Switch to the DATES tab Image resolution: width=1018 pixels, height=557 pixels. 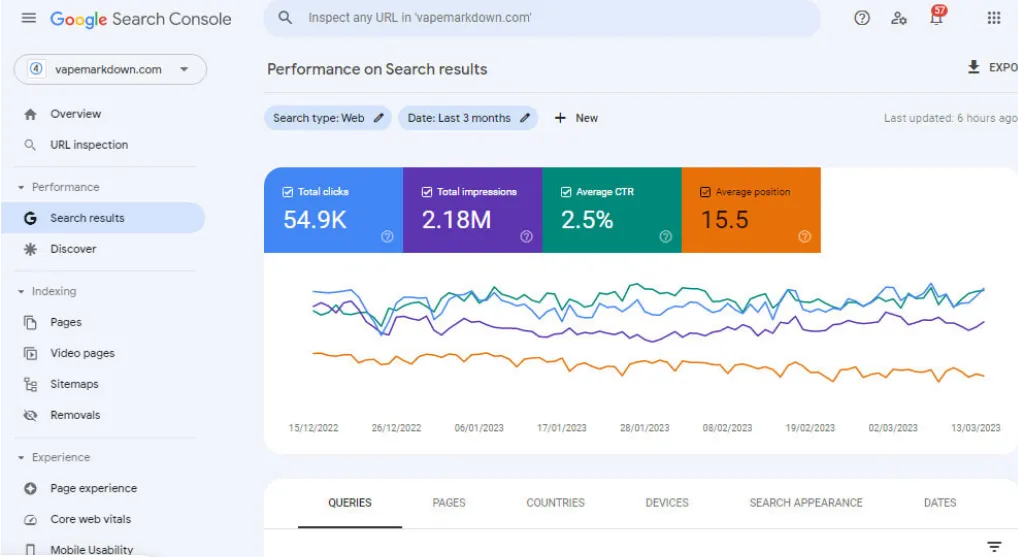939,503
